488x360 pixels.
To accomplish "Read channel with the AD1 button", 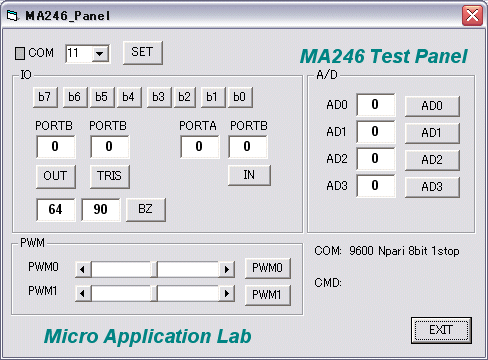I will pos(432,133).
